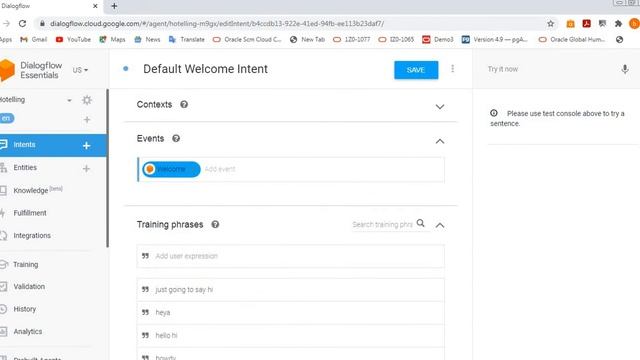
Task: Open the 1Z0-1065 bookmark
Action: pos(396,40)
